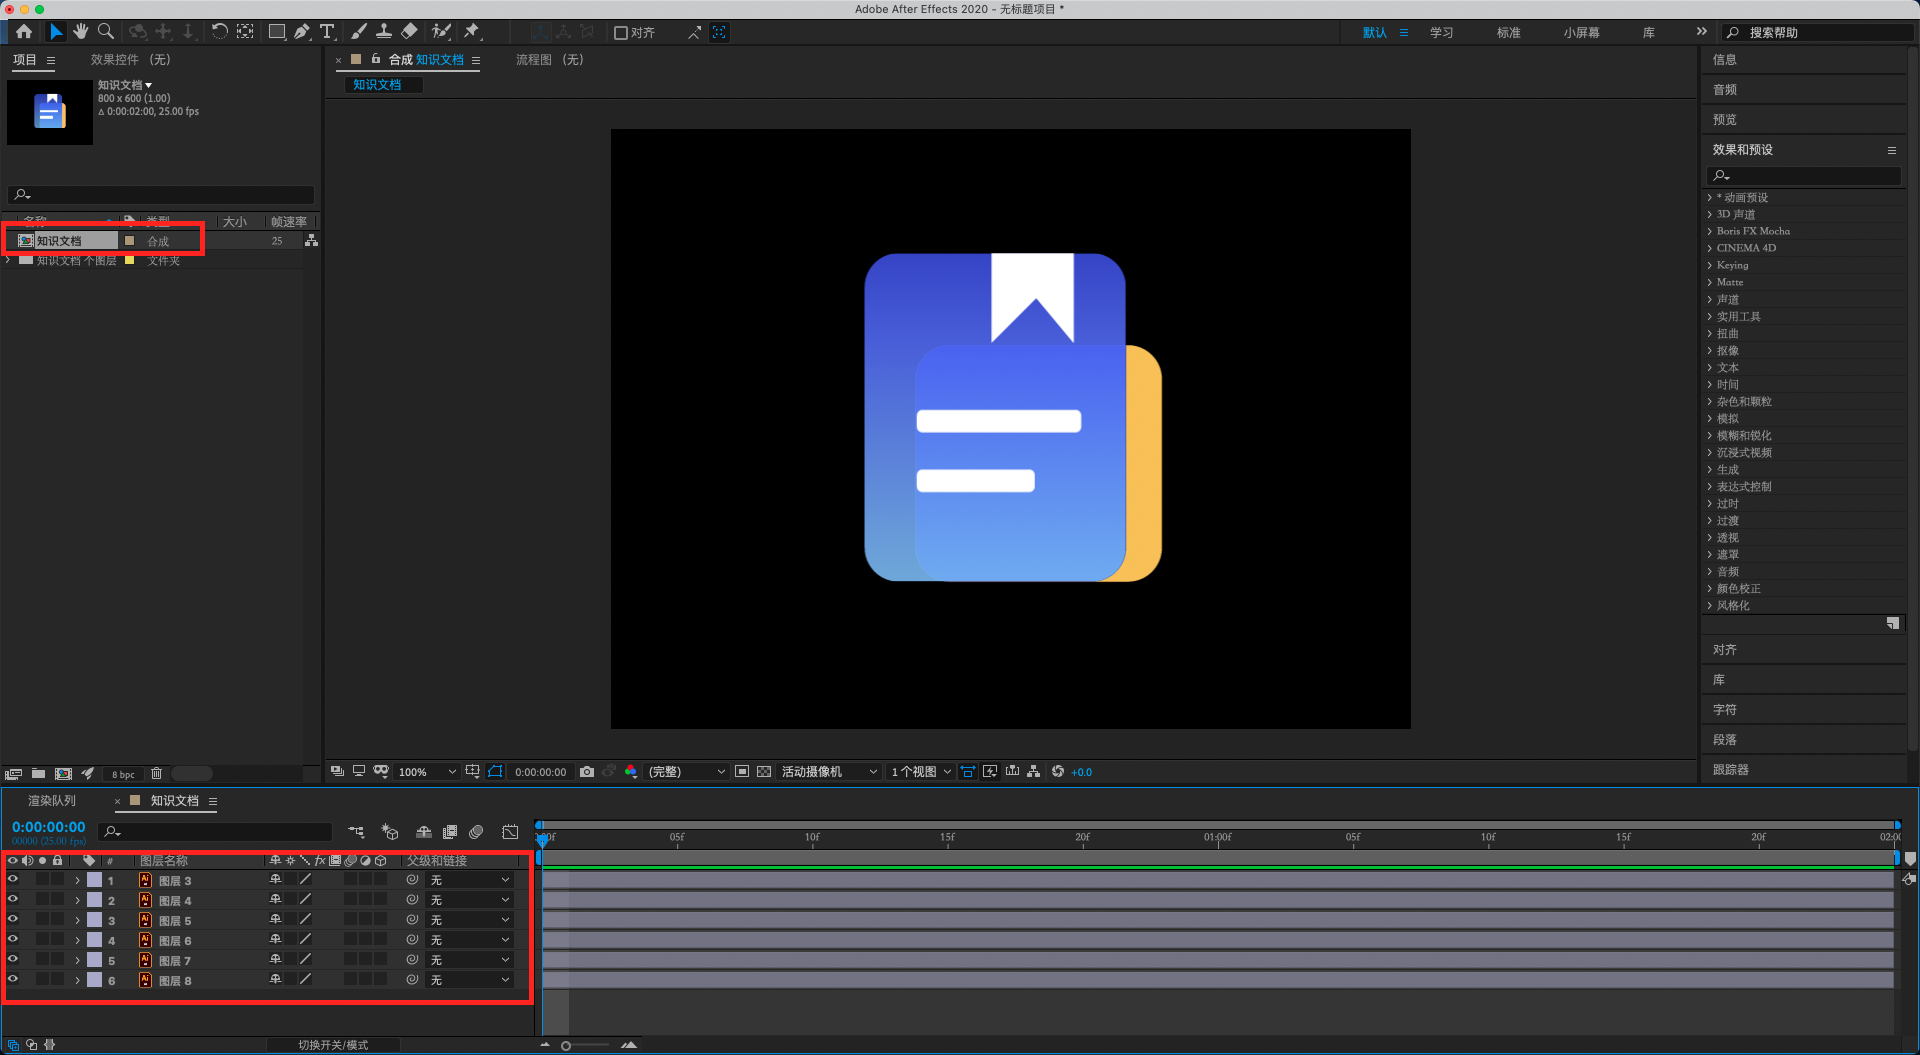Open the (完整) resolution dropdown
The height and width of the screenshot is (1055, 1920).
686,771
